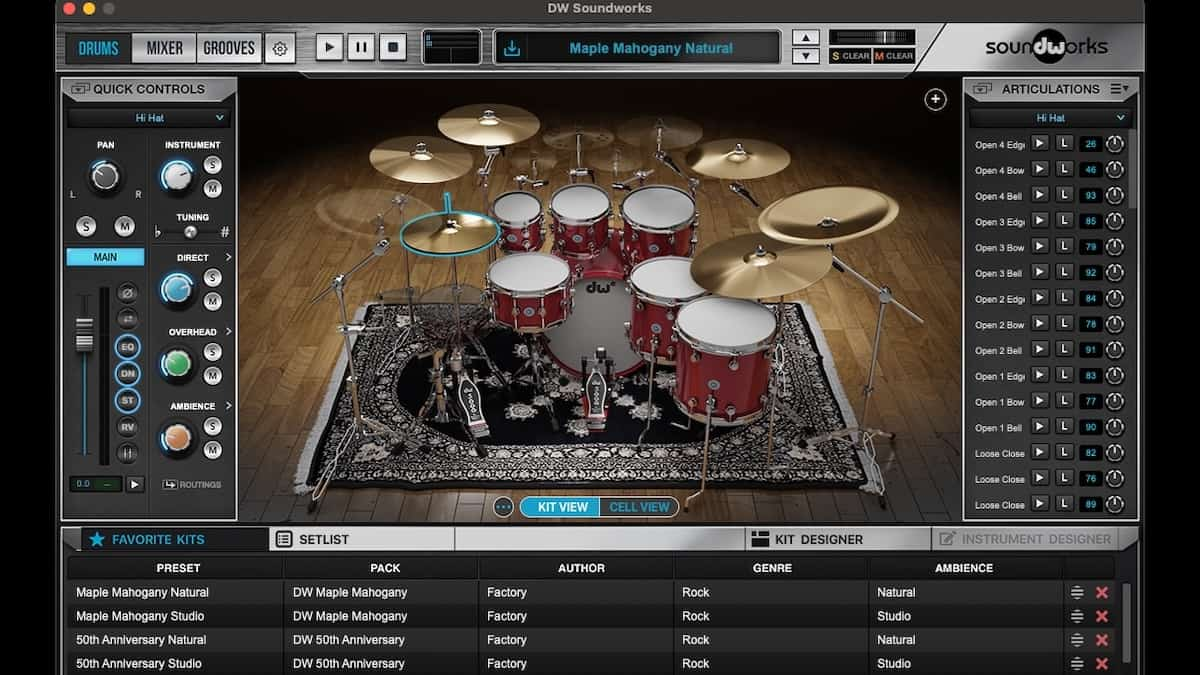Image resolution: width=1200 pixels, height=675 pixels.
Task: Open the Setlist tab
Action: [x=325, y=539]
